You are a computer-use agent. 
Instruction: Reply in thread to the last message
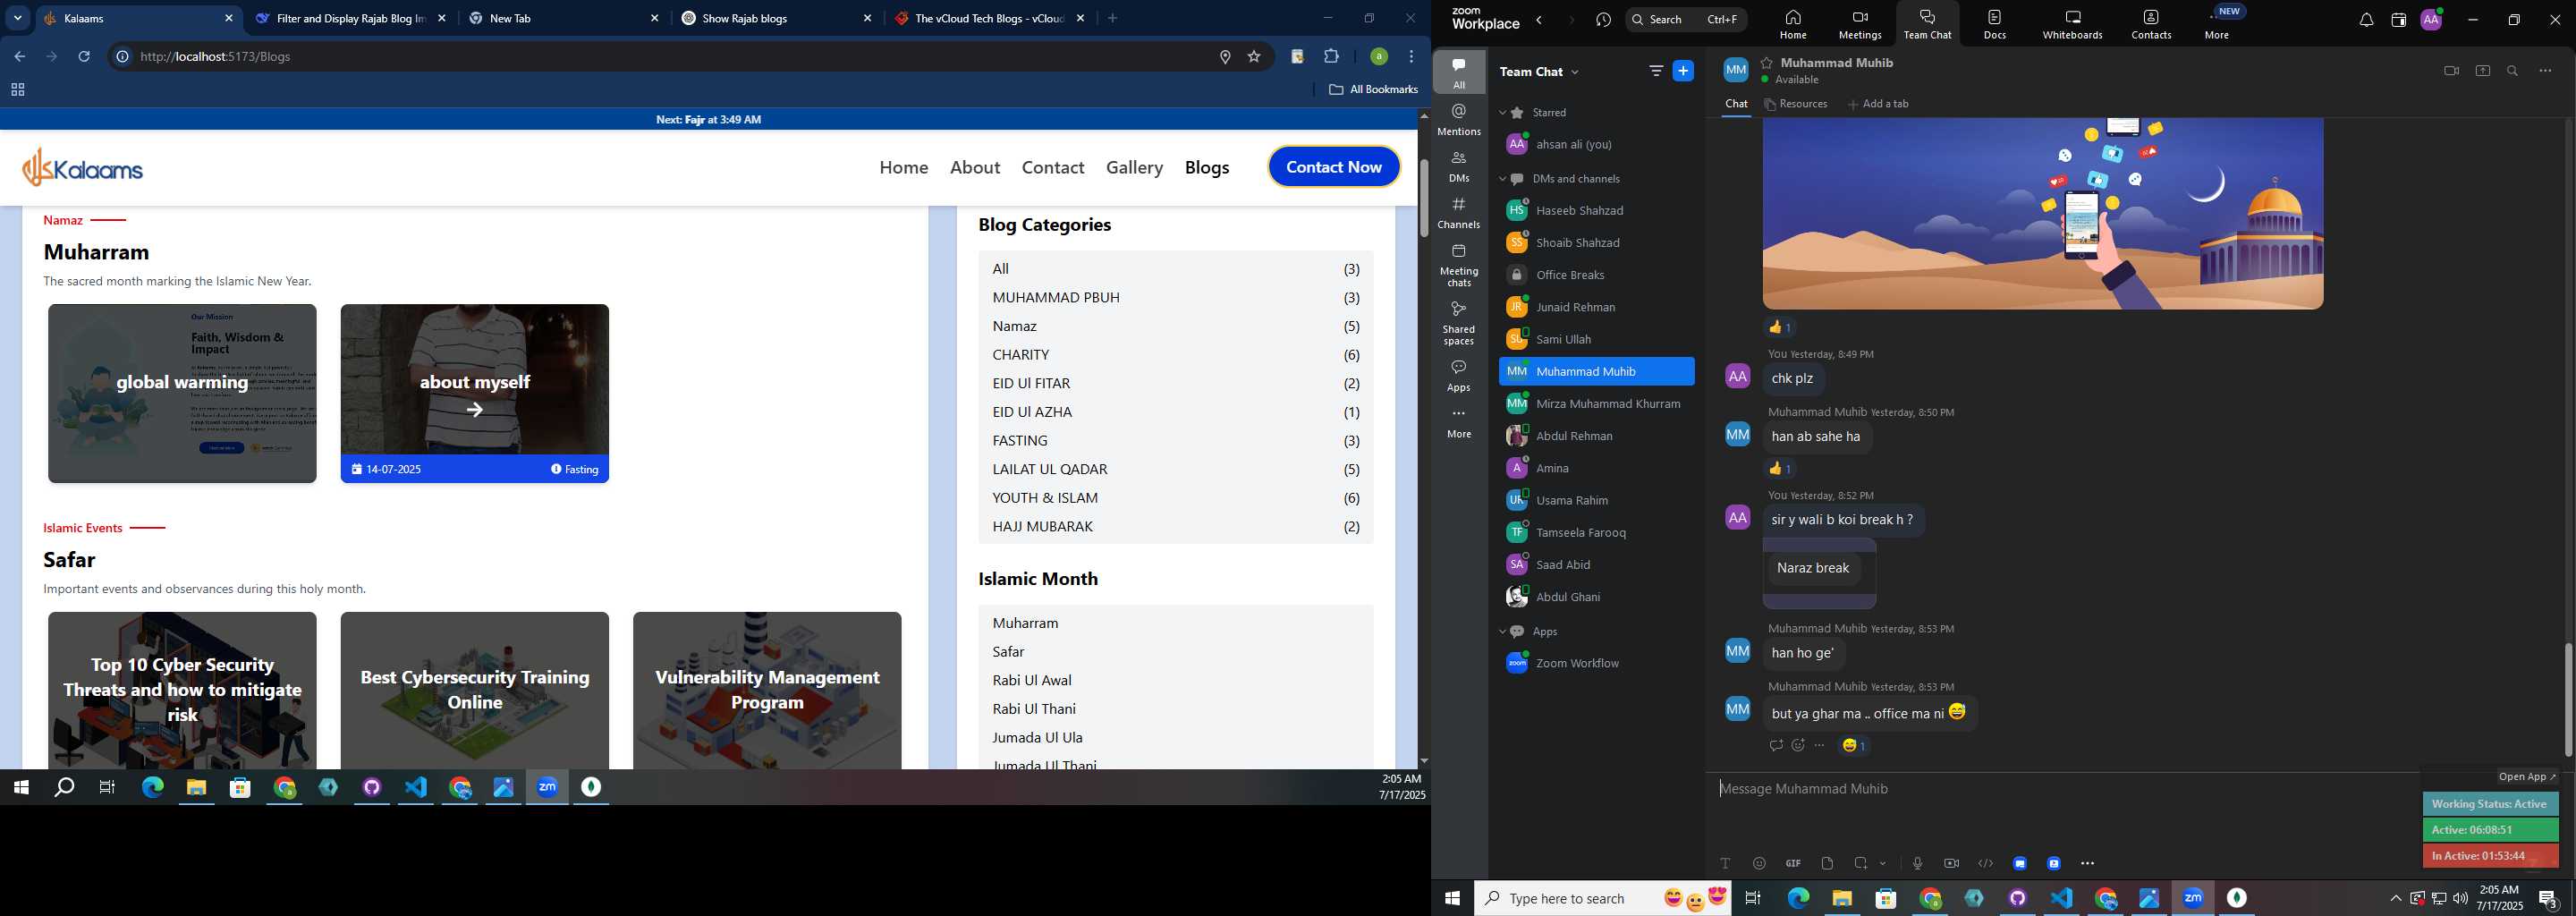pos(1776,745)
